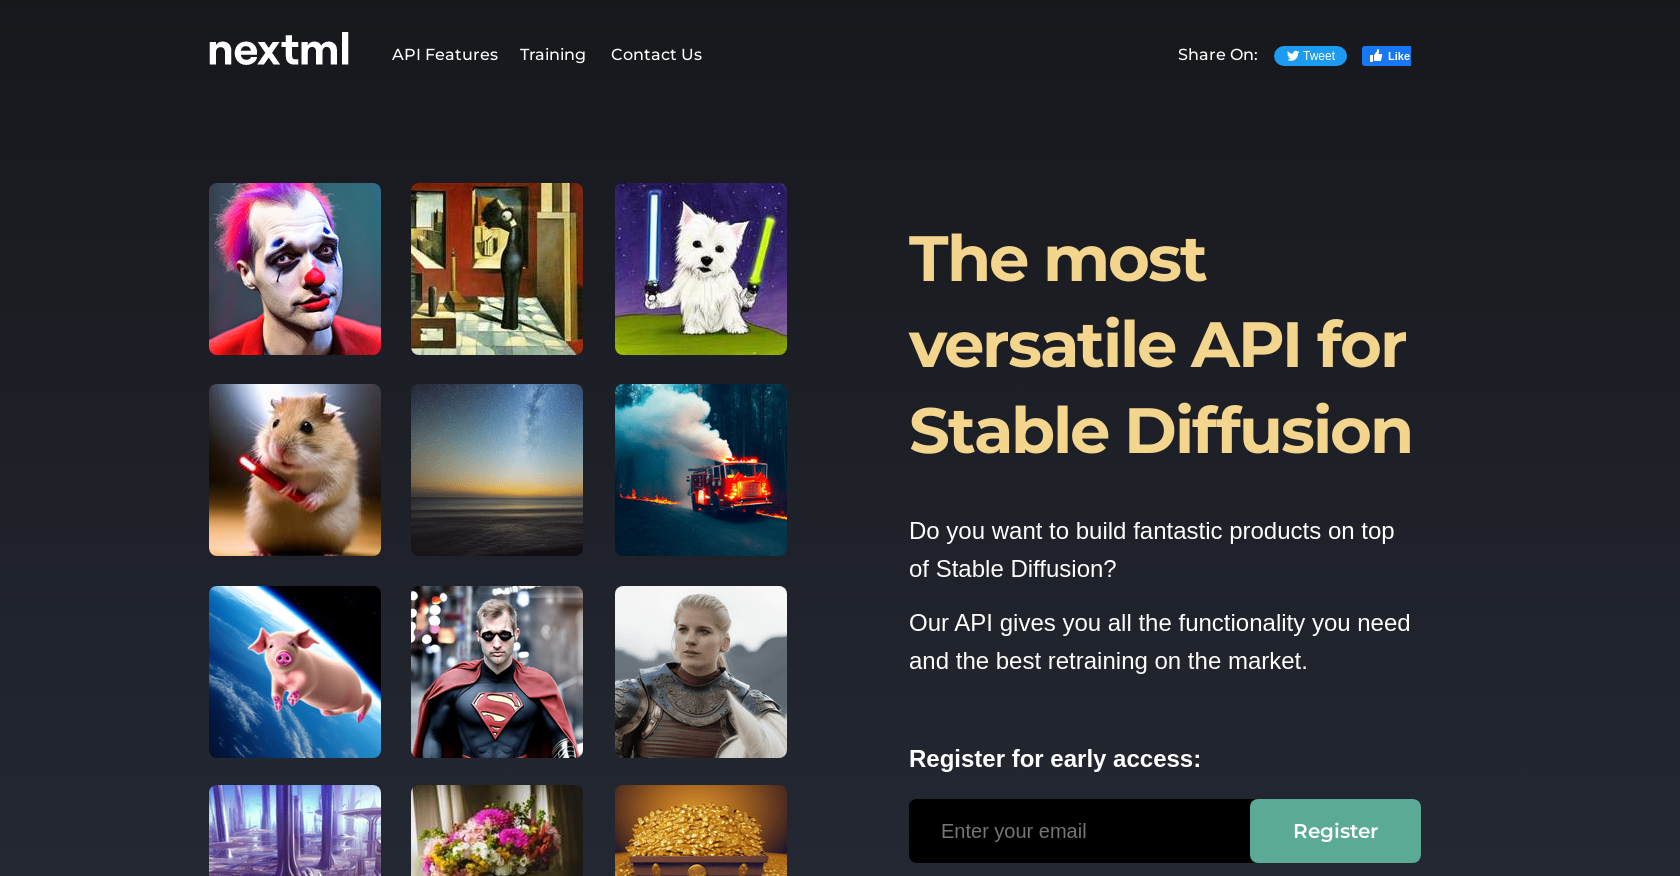The image size is (1680, 876).
Task: Go to the Training page
Action: point(553,55)
